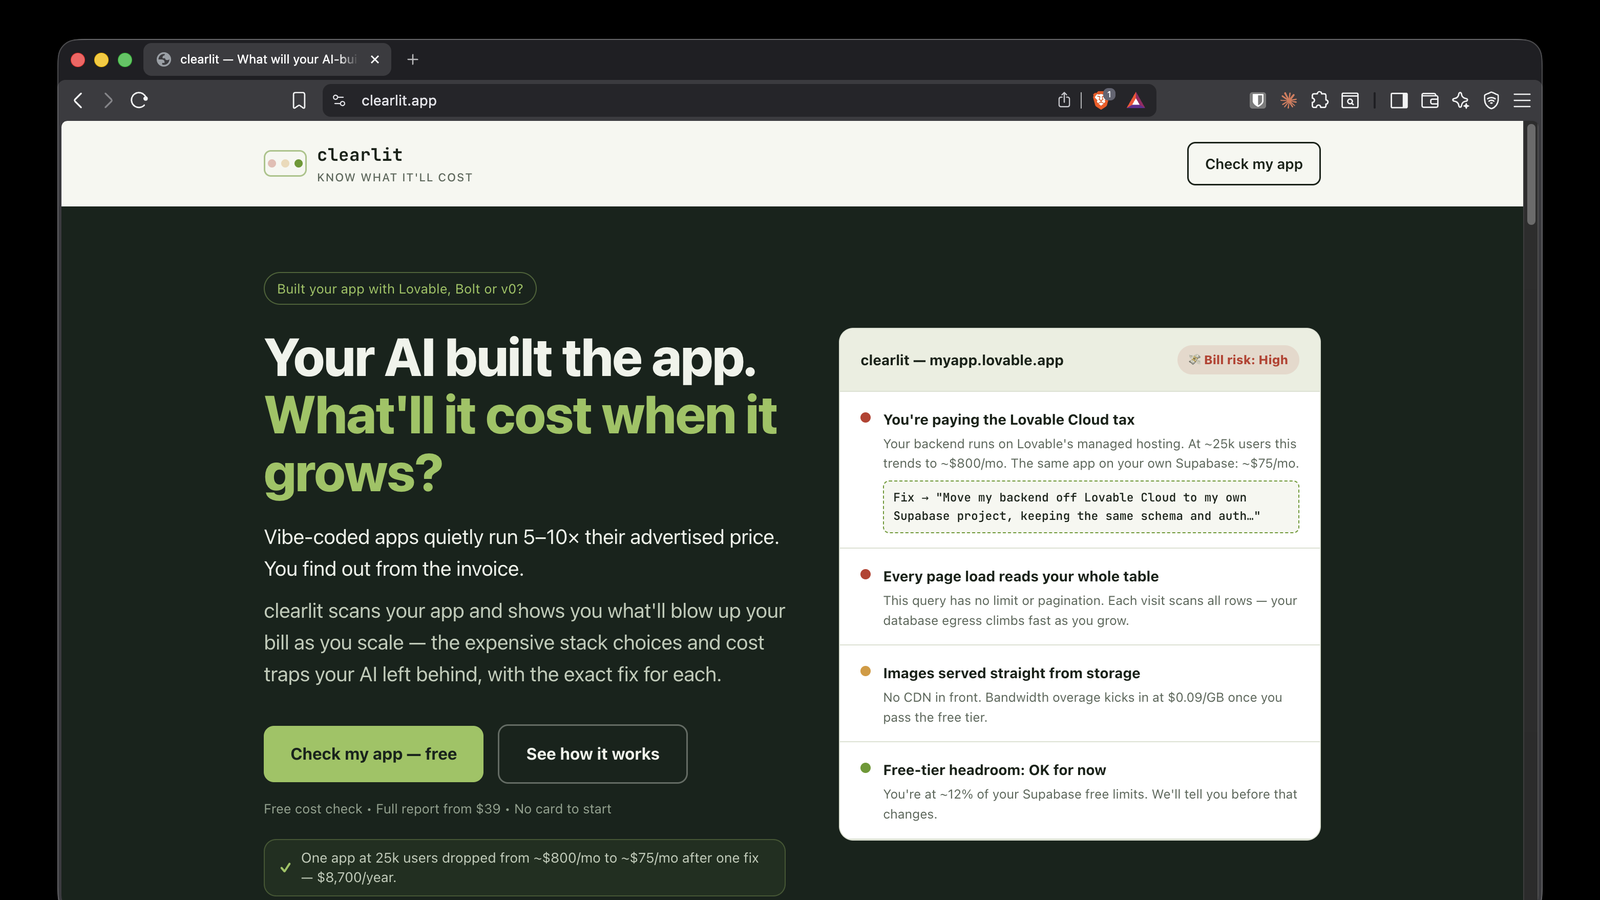Click "clearlit — myapp.lovable.app" card title
This screenshot has height=900, width=1600.
coord(962,360)
